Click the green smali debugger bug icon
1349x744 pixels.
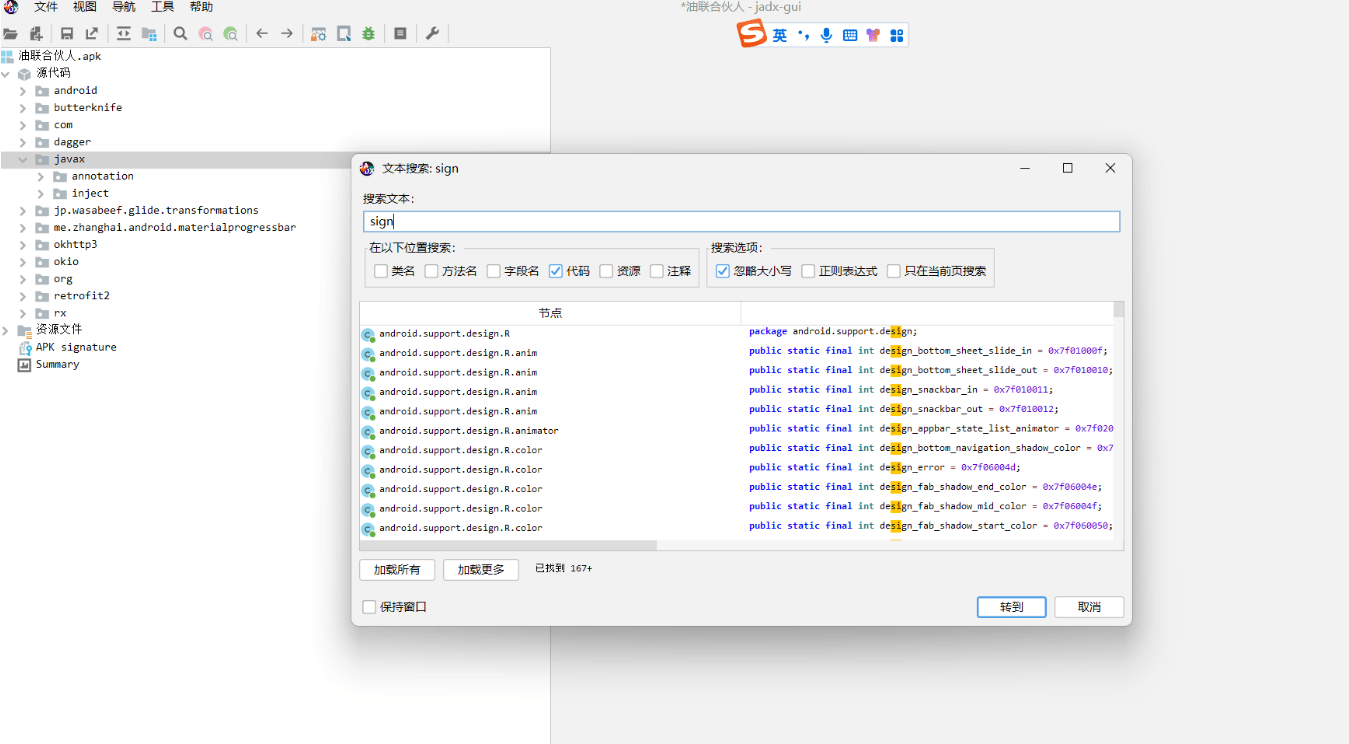pyautogui.click(x=368, y=33)
